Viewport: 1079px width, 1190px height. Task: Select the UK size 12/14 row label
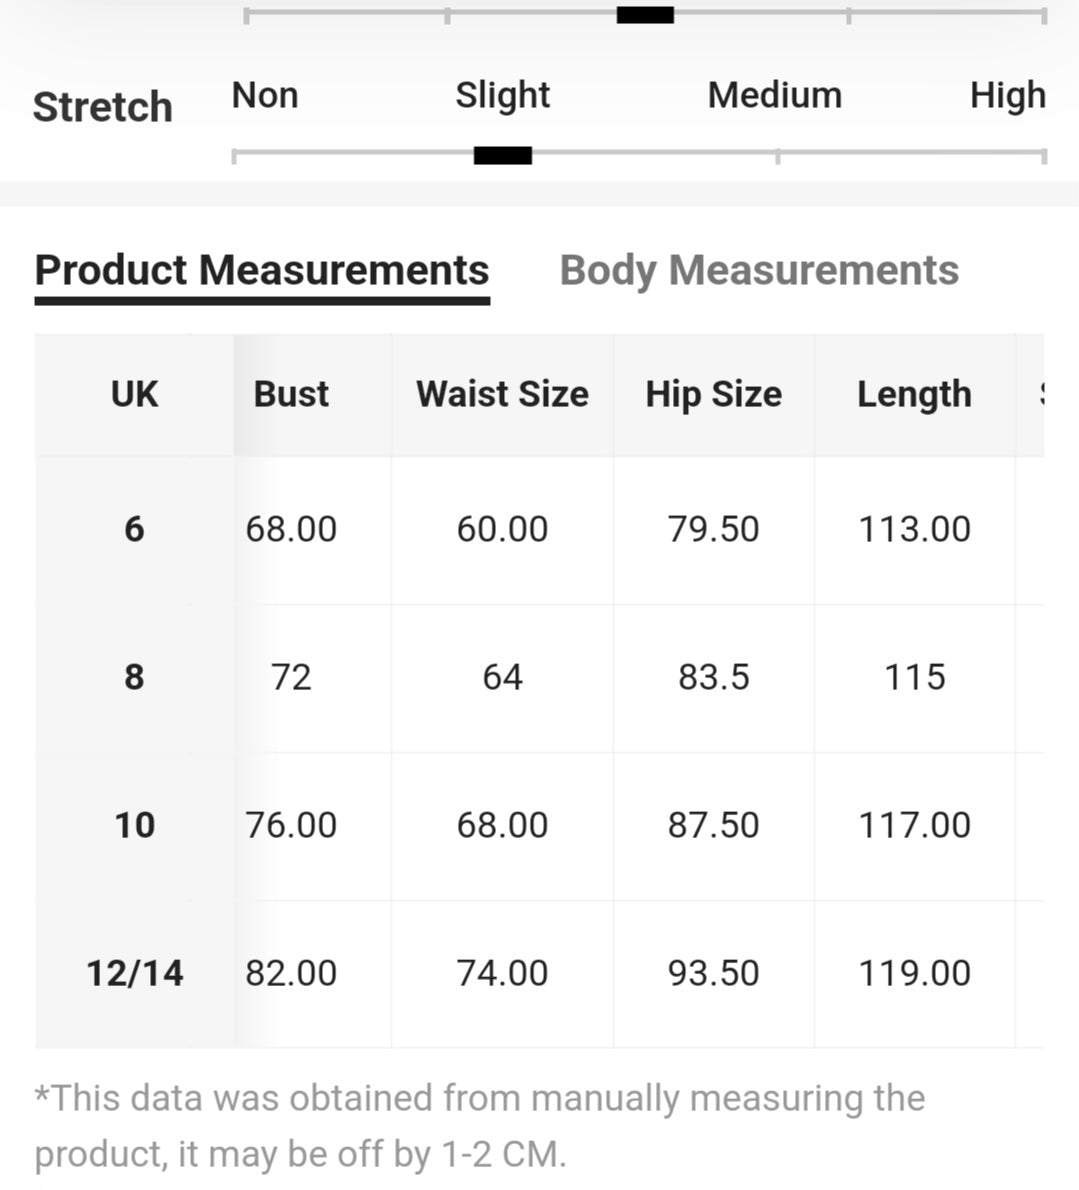[134, 973]
